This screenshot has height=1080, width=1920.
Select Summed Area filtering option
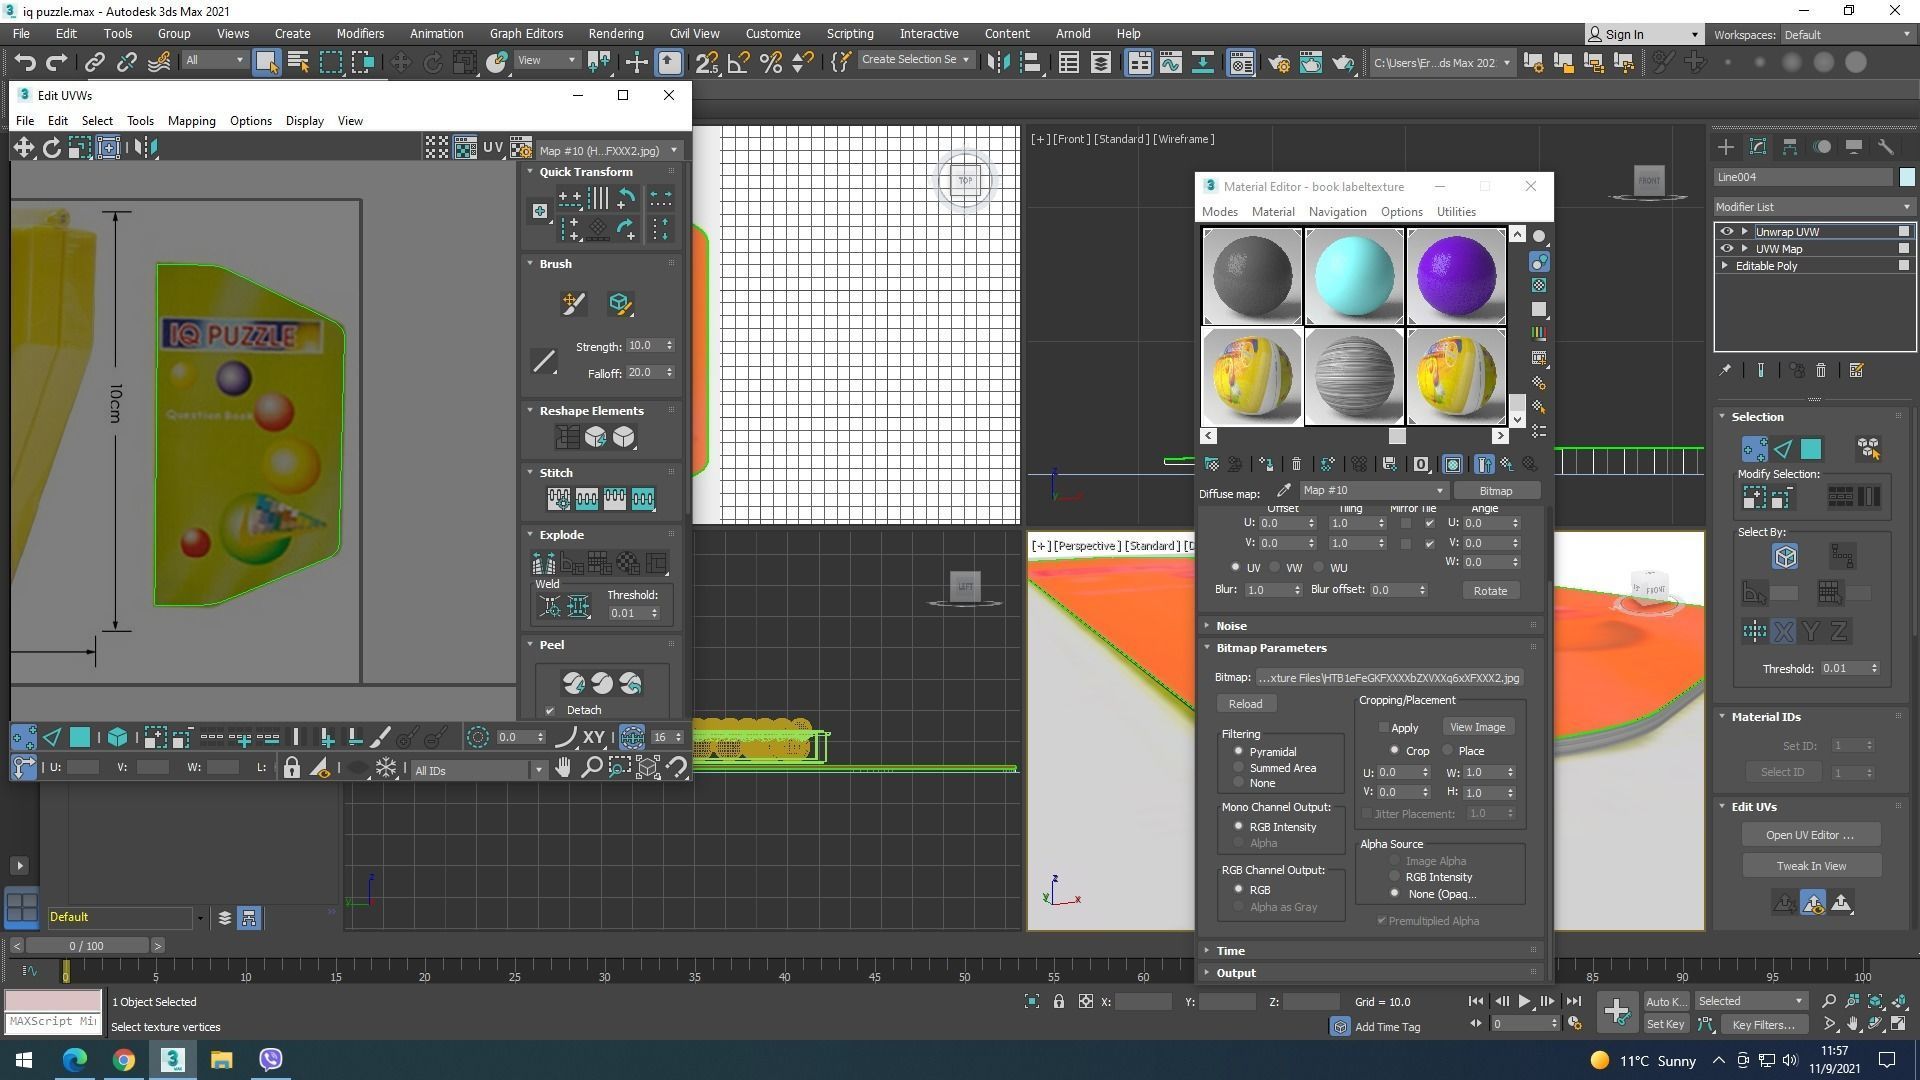coord(1238,767)
